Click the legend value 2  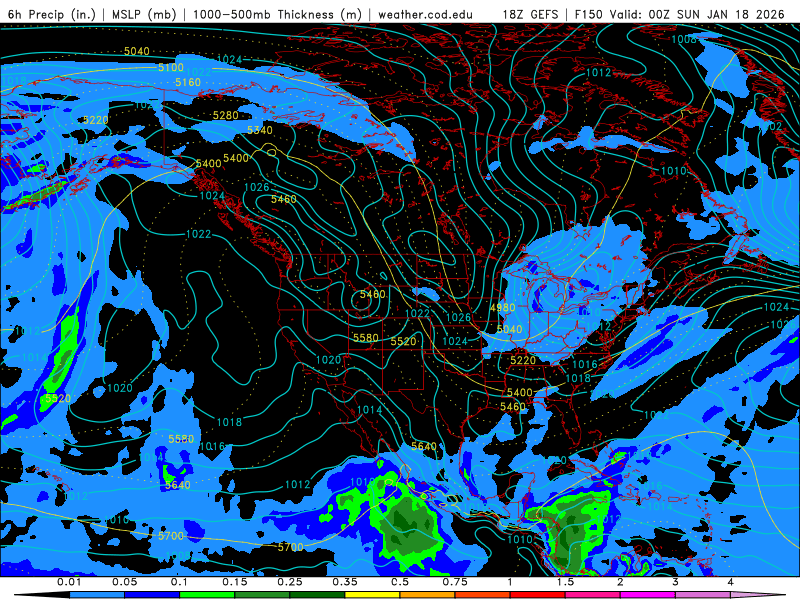620,582
